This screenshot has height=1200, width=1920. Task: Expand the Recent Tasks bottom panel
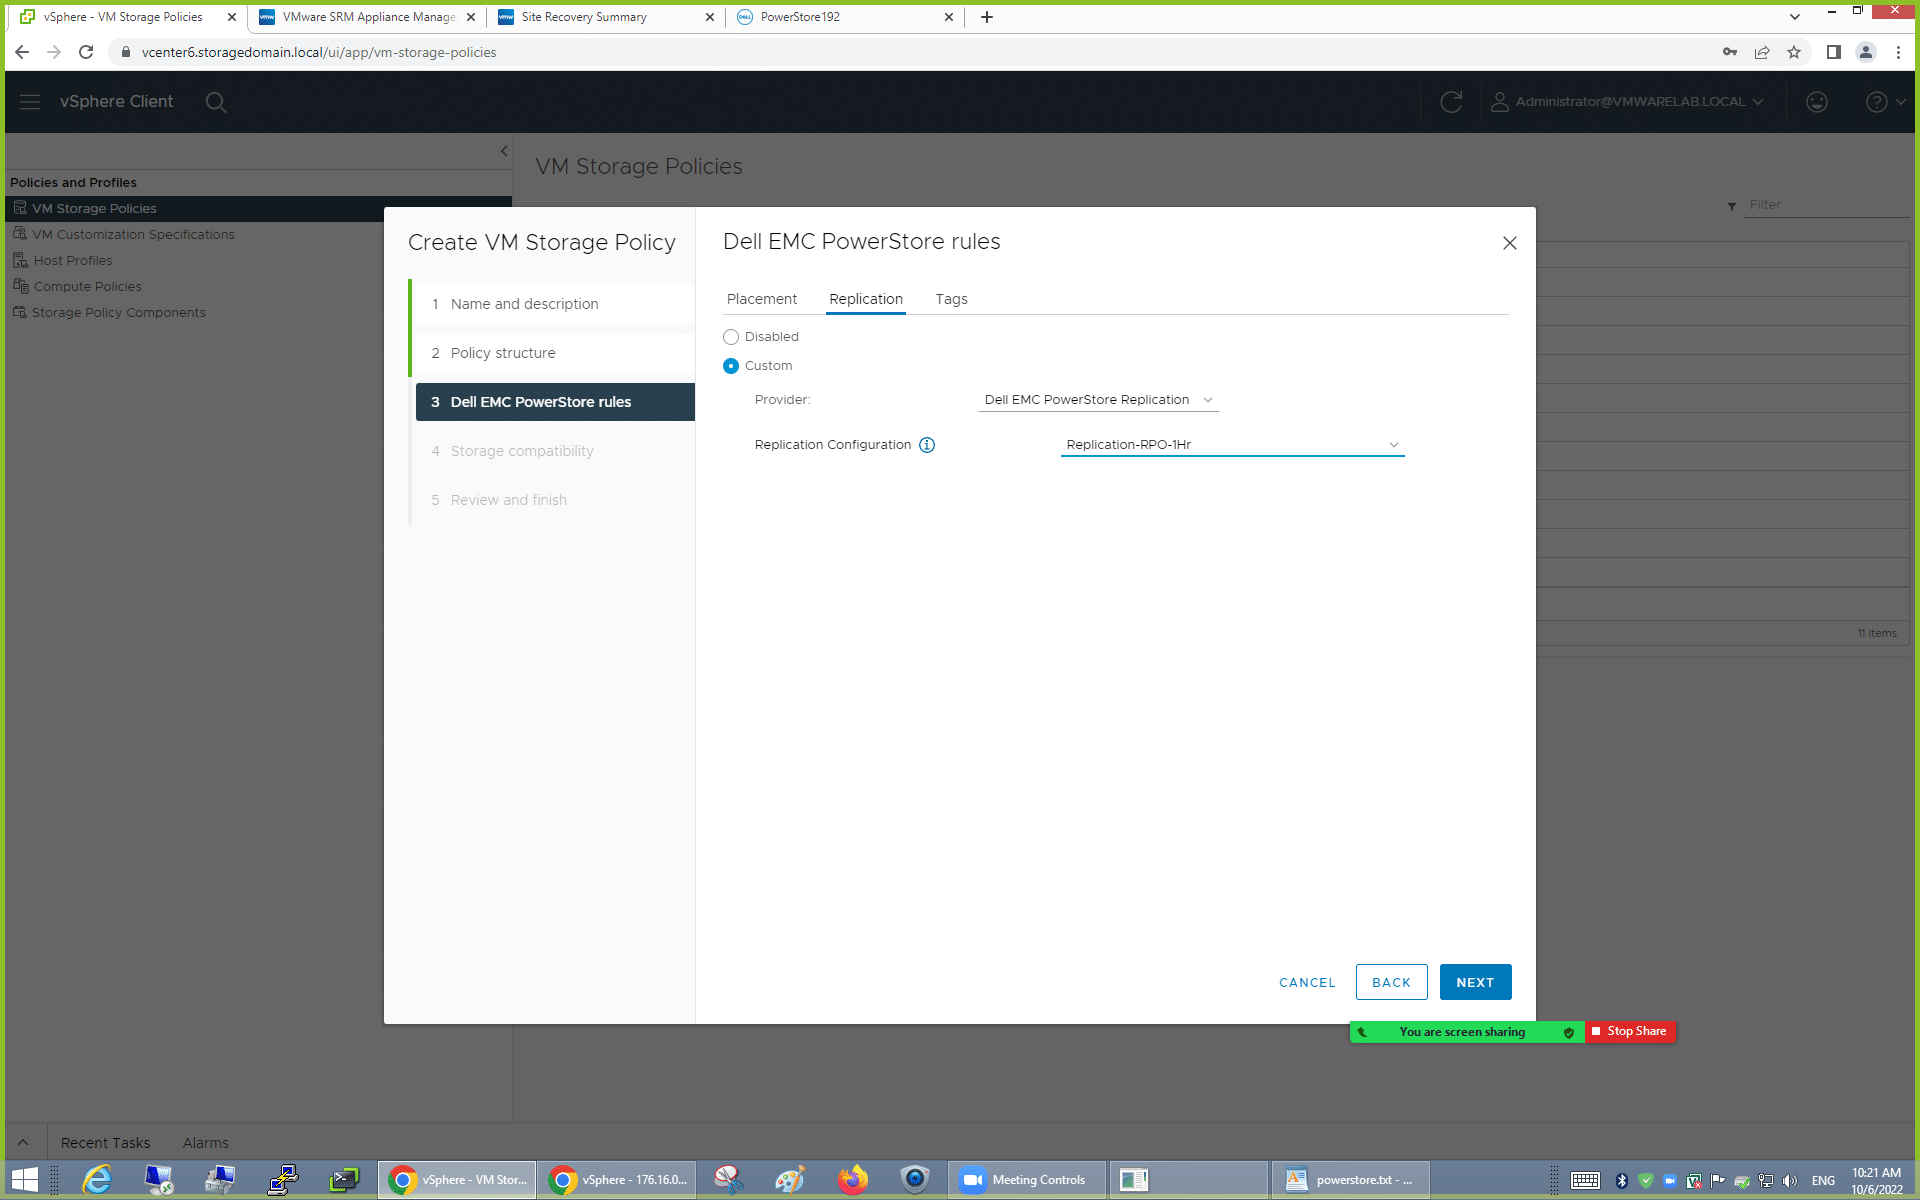click(23, 1142)
